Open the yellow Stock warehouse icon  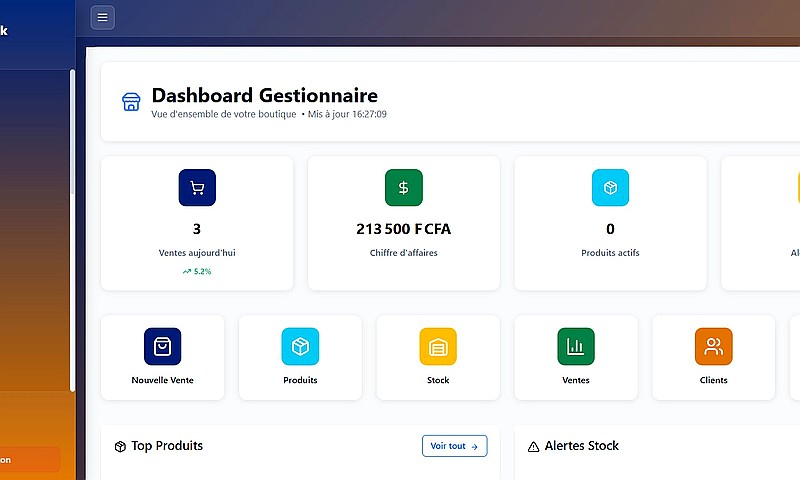click(x=438, y=346)
